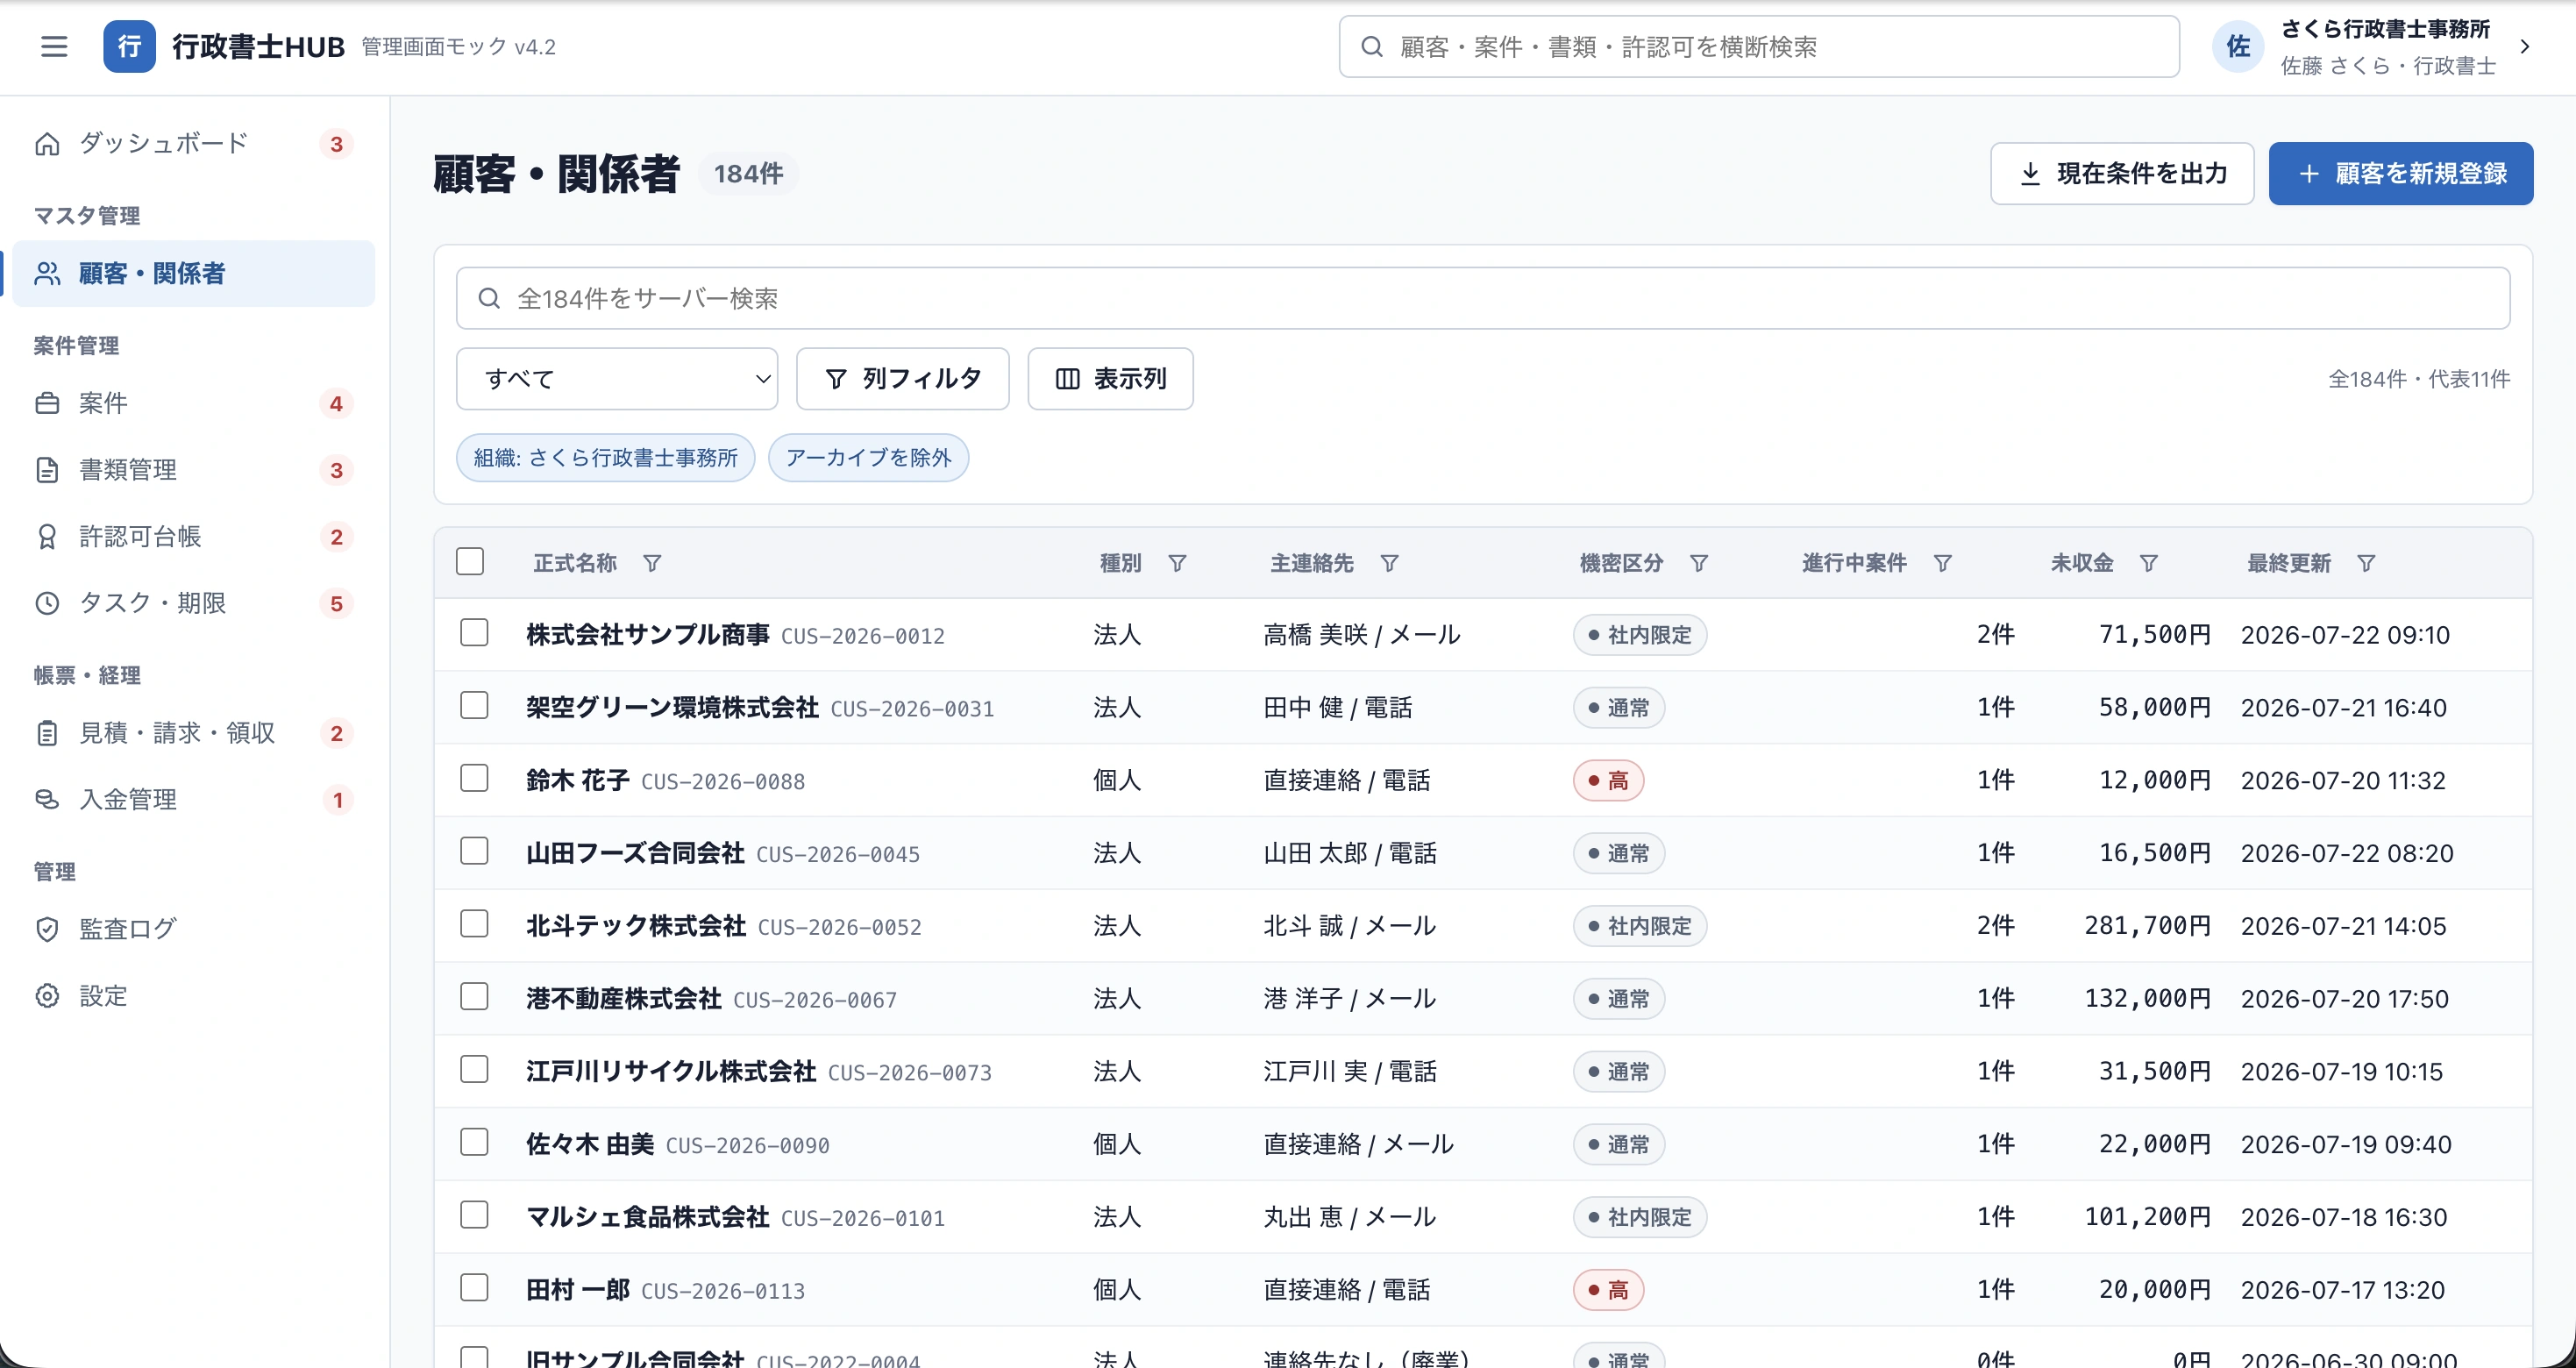Open customer 株式会社サンプル商事

[x=648, y=634]
